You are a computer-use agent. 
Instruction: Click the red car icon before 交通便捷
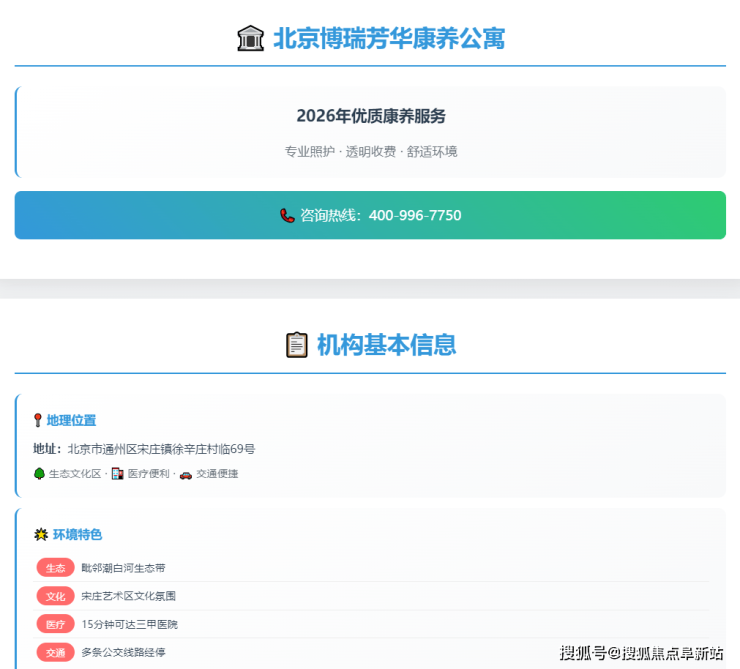[x=185, y=474]
